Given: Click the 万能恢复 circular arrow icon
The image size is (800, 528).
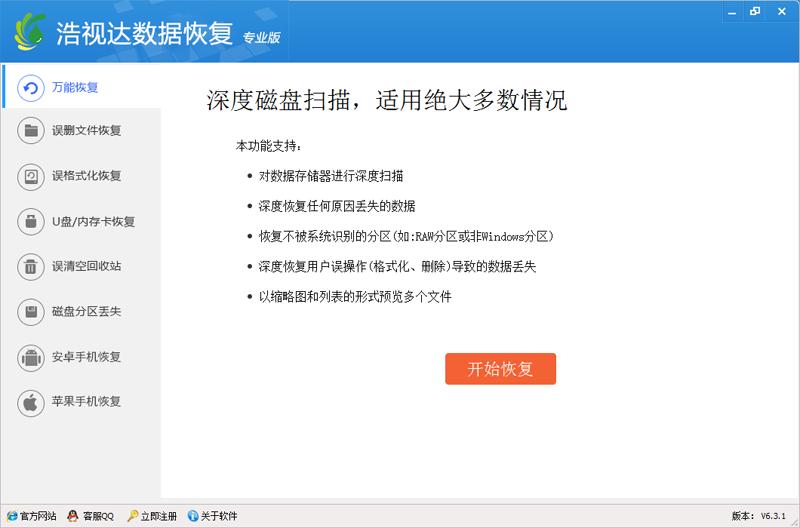Looking at the screenshot, I should tap(31, 88).
